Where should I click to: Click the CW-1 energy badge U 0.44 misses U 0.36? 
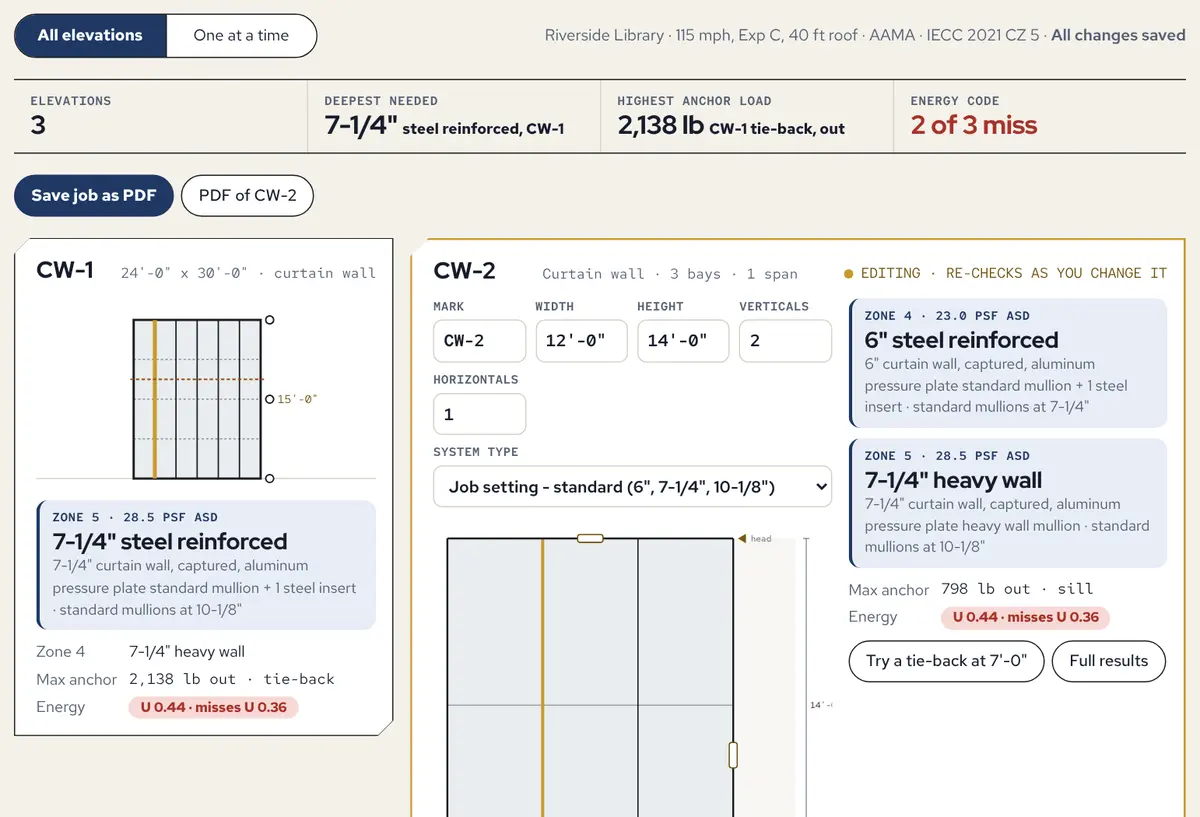point(214,707)
